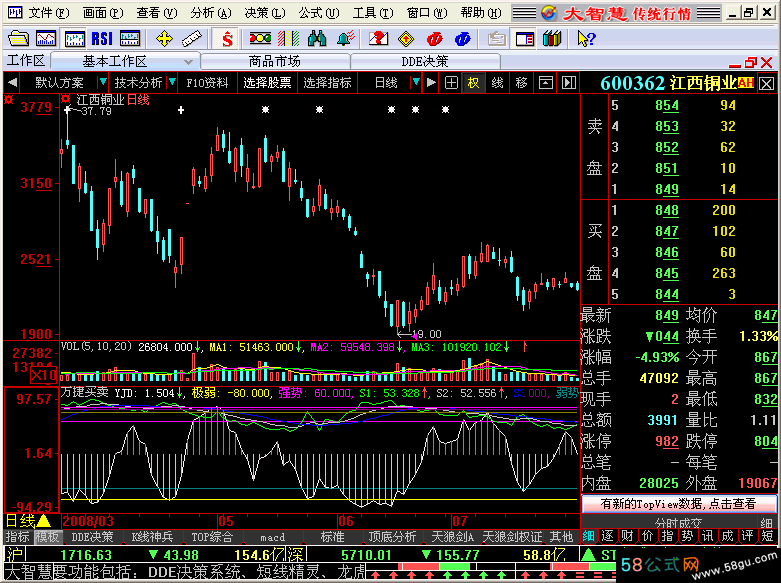Click the gear icon beside 江西铜业 chart title
Screen dimensions: 781x583
point(65,100)
